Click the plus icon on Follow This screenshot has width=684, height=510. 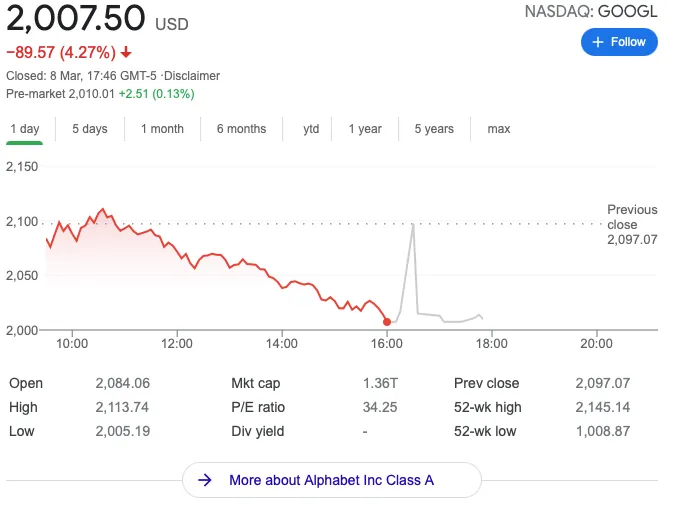tap(598, 42)
